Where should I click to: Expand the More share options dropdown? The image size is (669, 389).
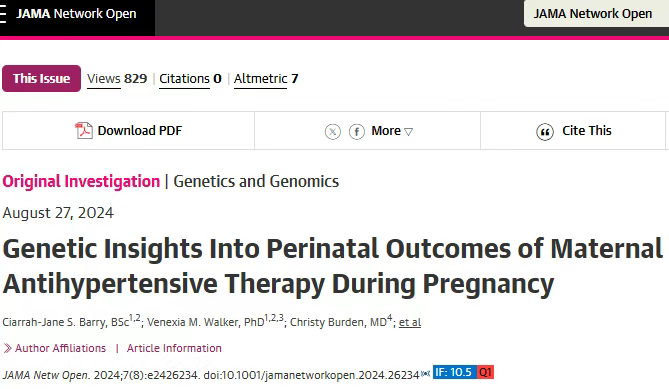[x=392, y=131]
